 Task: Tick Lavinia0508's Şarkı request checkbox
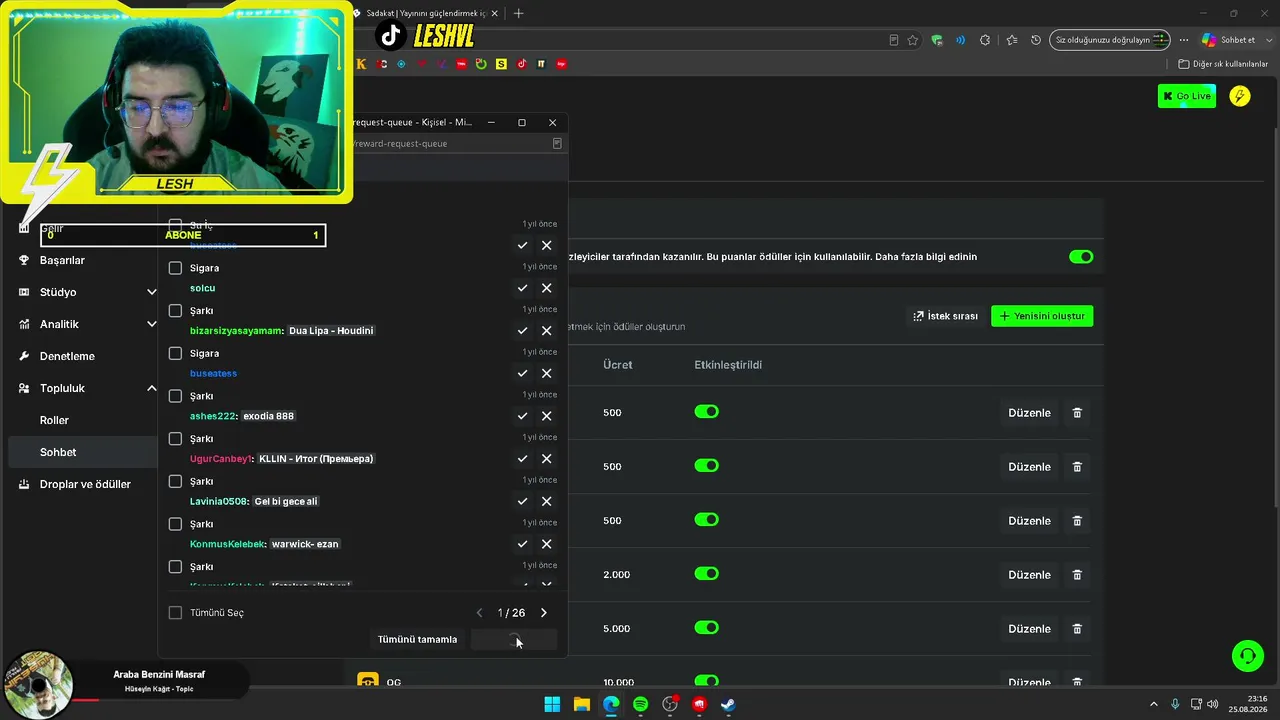tap(175, 481)
